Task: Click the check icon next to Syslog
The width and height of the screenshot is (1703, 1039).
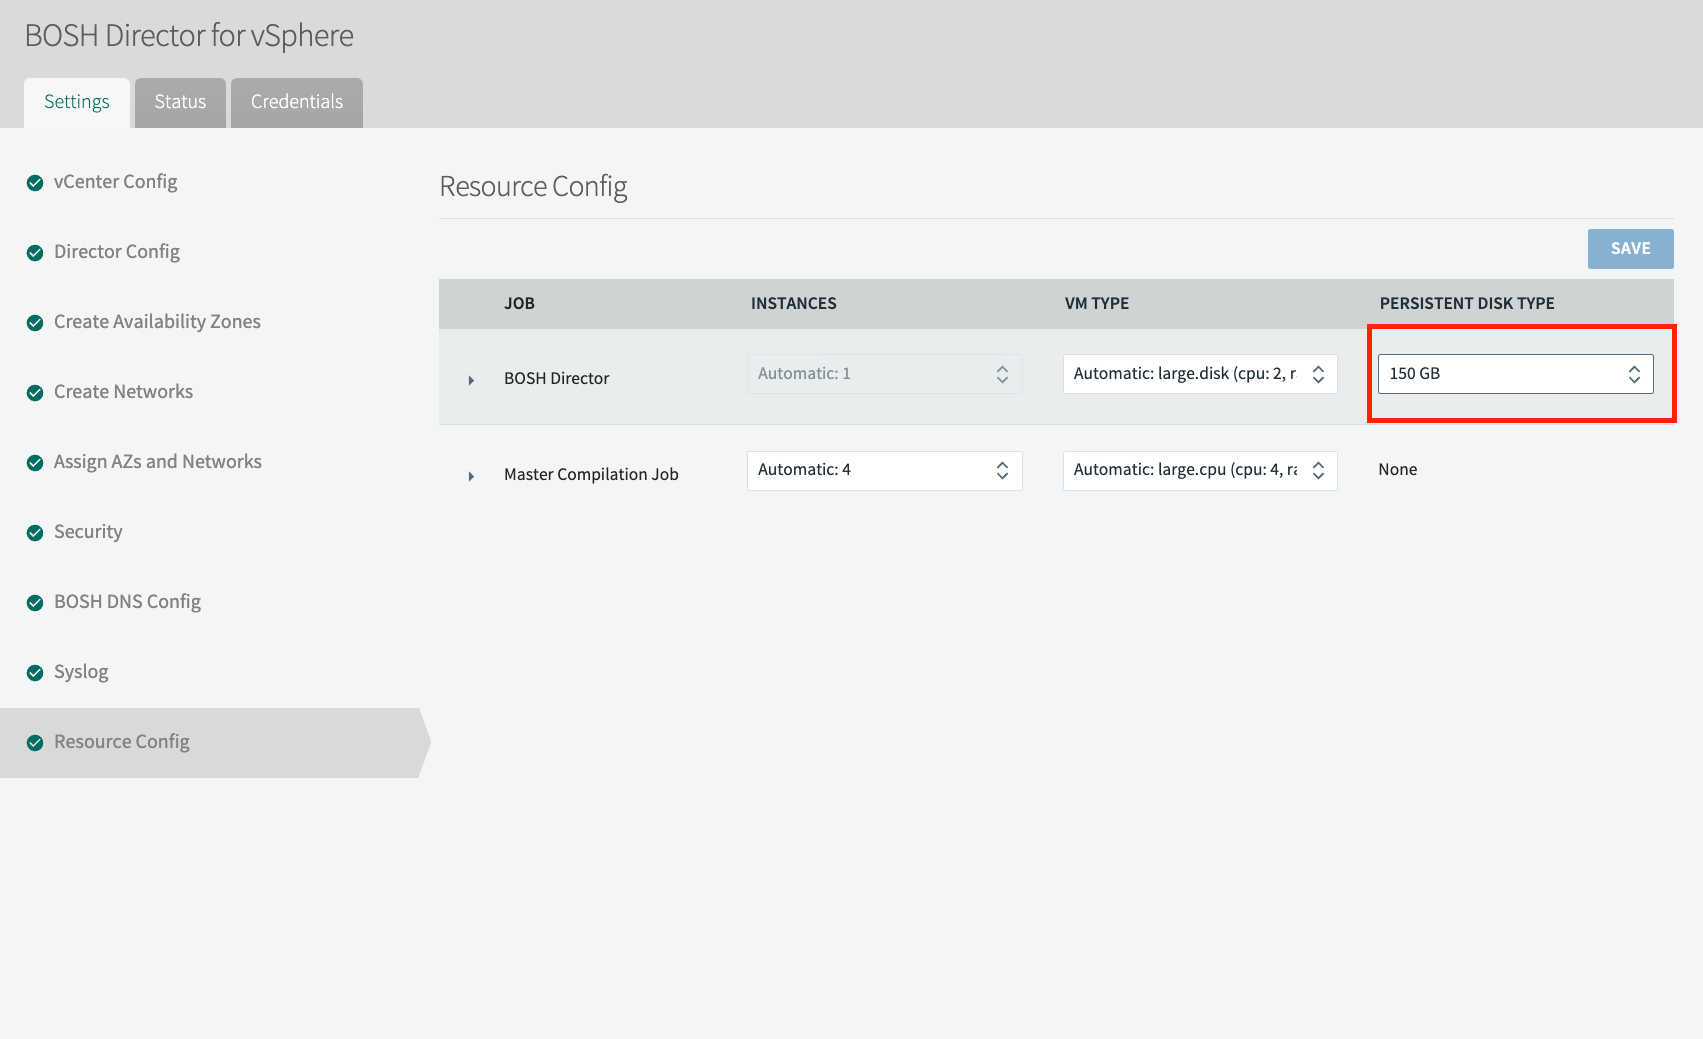Action: click(x=35, y=673)
